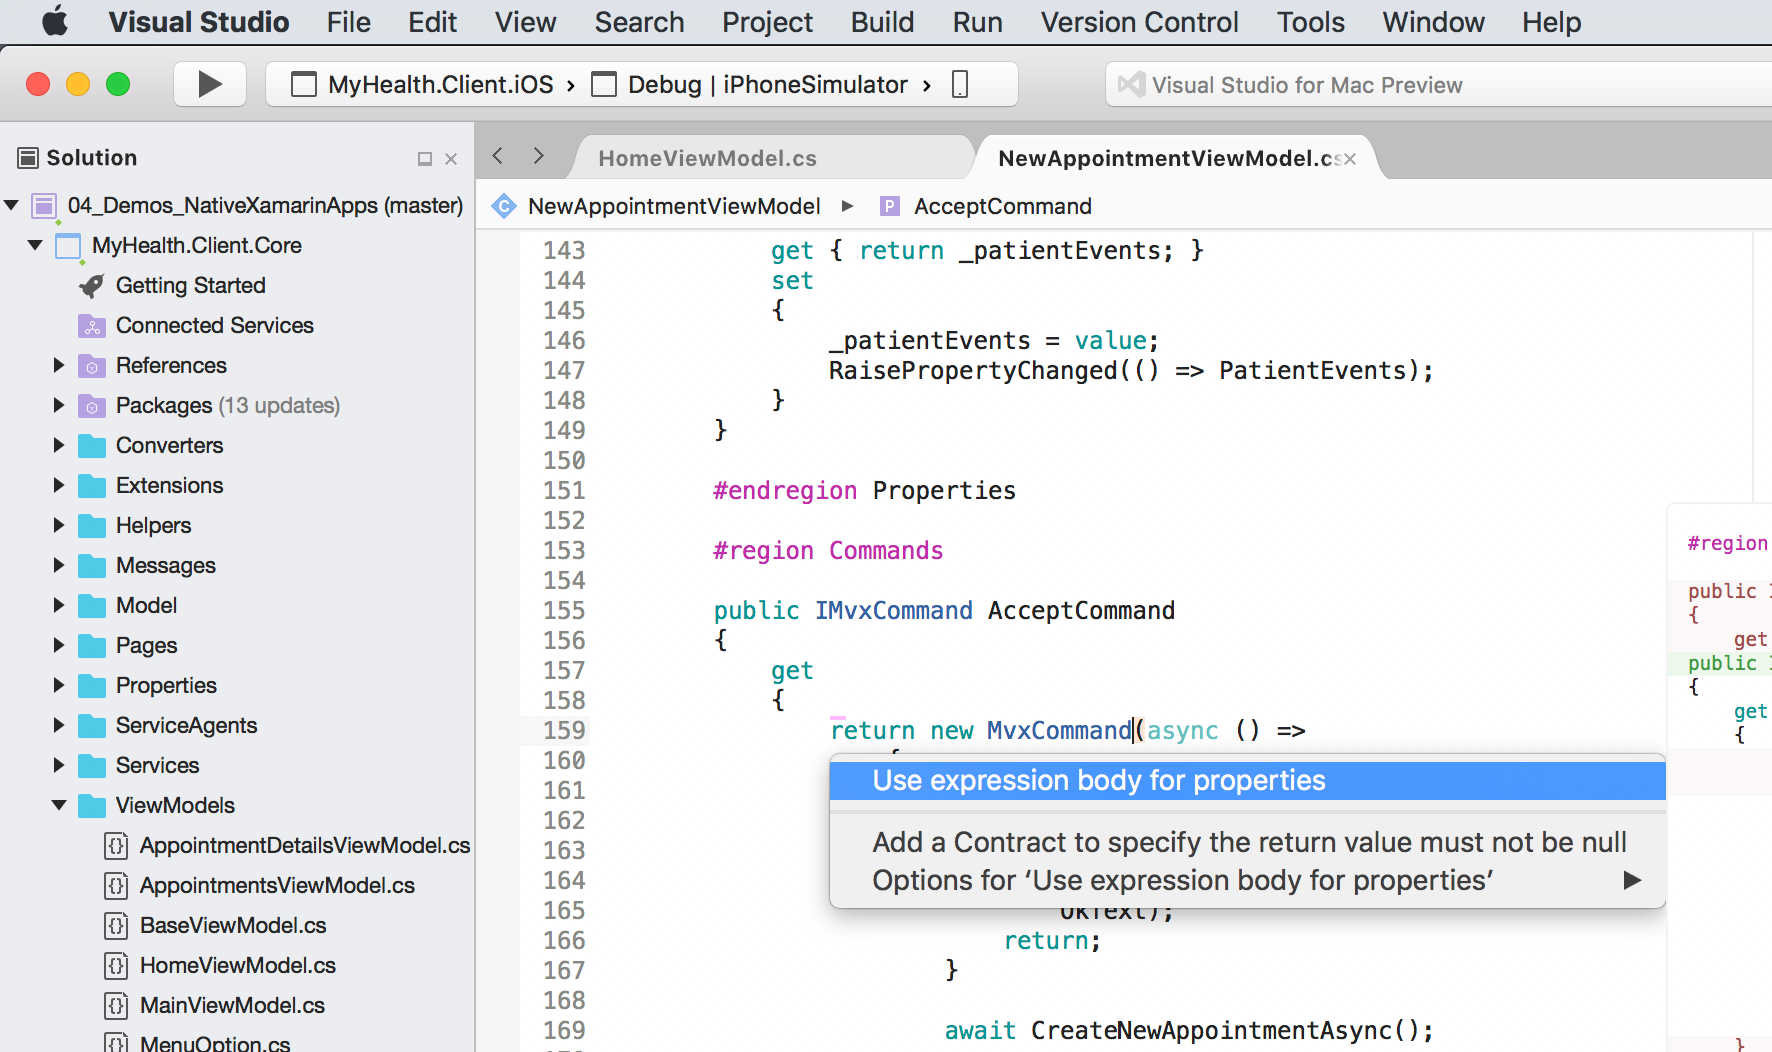Click the Getting Started rocket icon
The width and height of the screenshot is (1772, 1052).
[x=91, y=286]
